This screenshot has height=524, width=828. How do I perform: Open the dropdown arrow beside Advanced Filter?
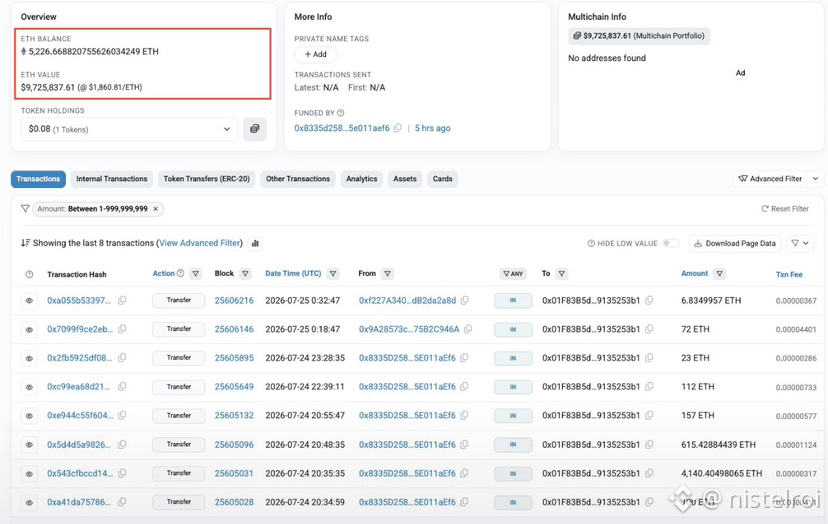(x=816, y=179)
